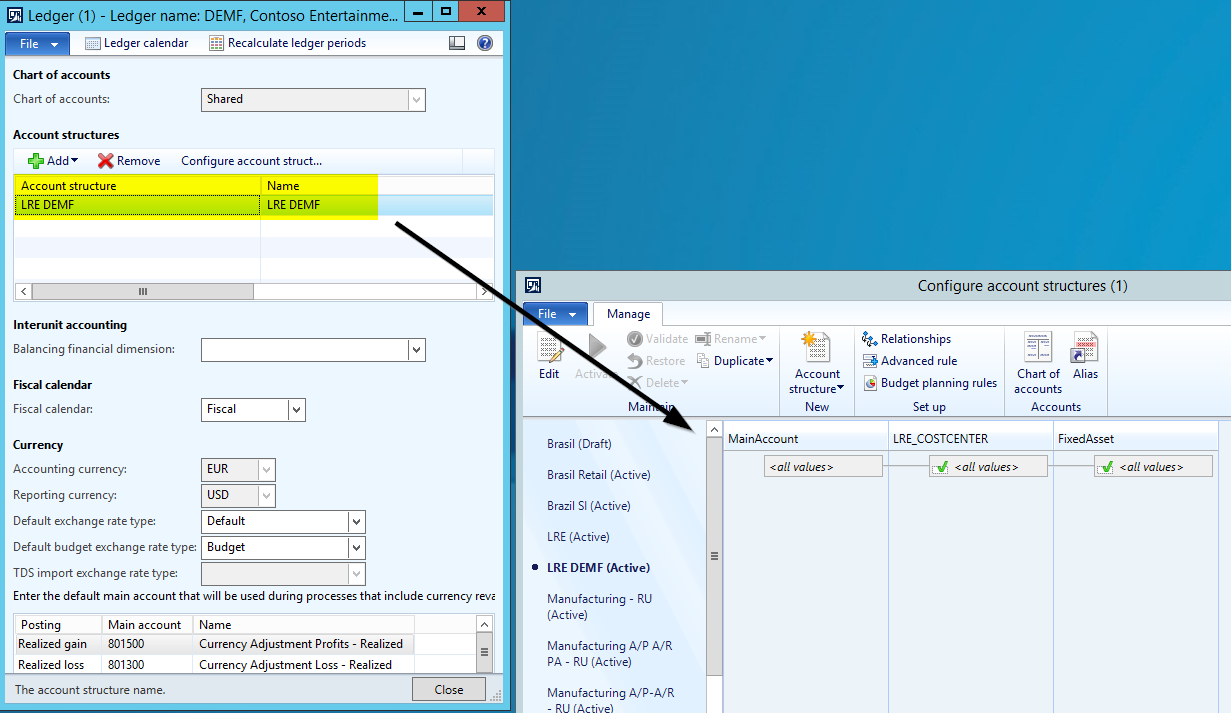The width and height of the screenshot is (1231, 713).
Task: Open the help question mark icon
Action: [x=485, y=43]
